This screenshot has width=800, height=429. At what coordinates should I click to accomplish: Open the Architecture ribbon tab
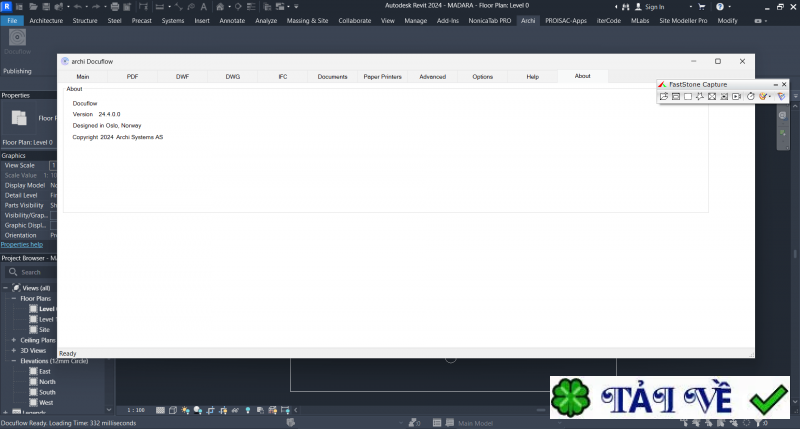pos(46,20)
